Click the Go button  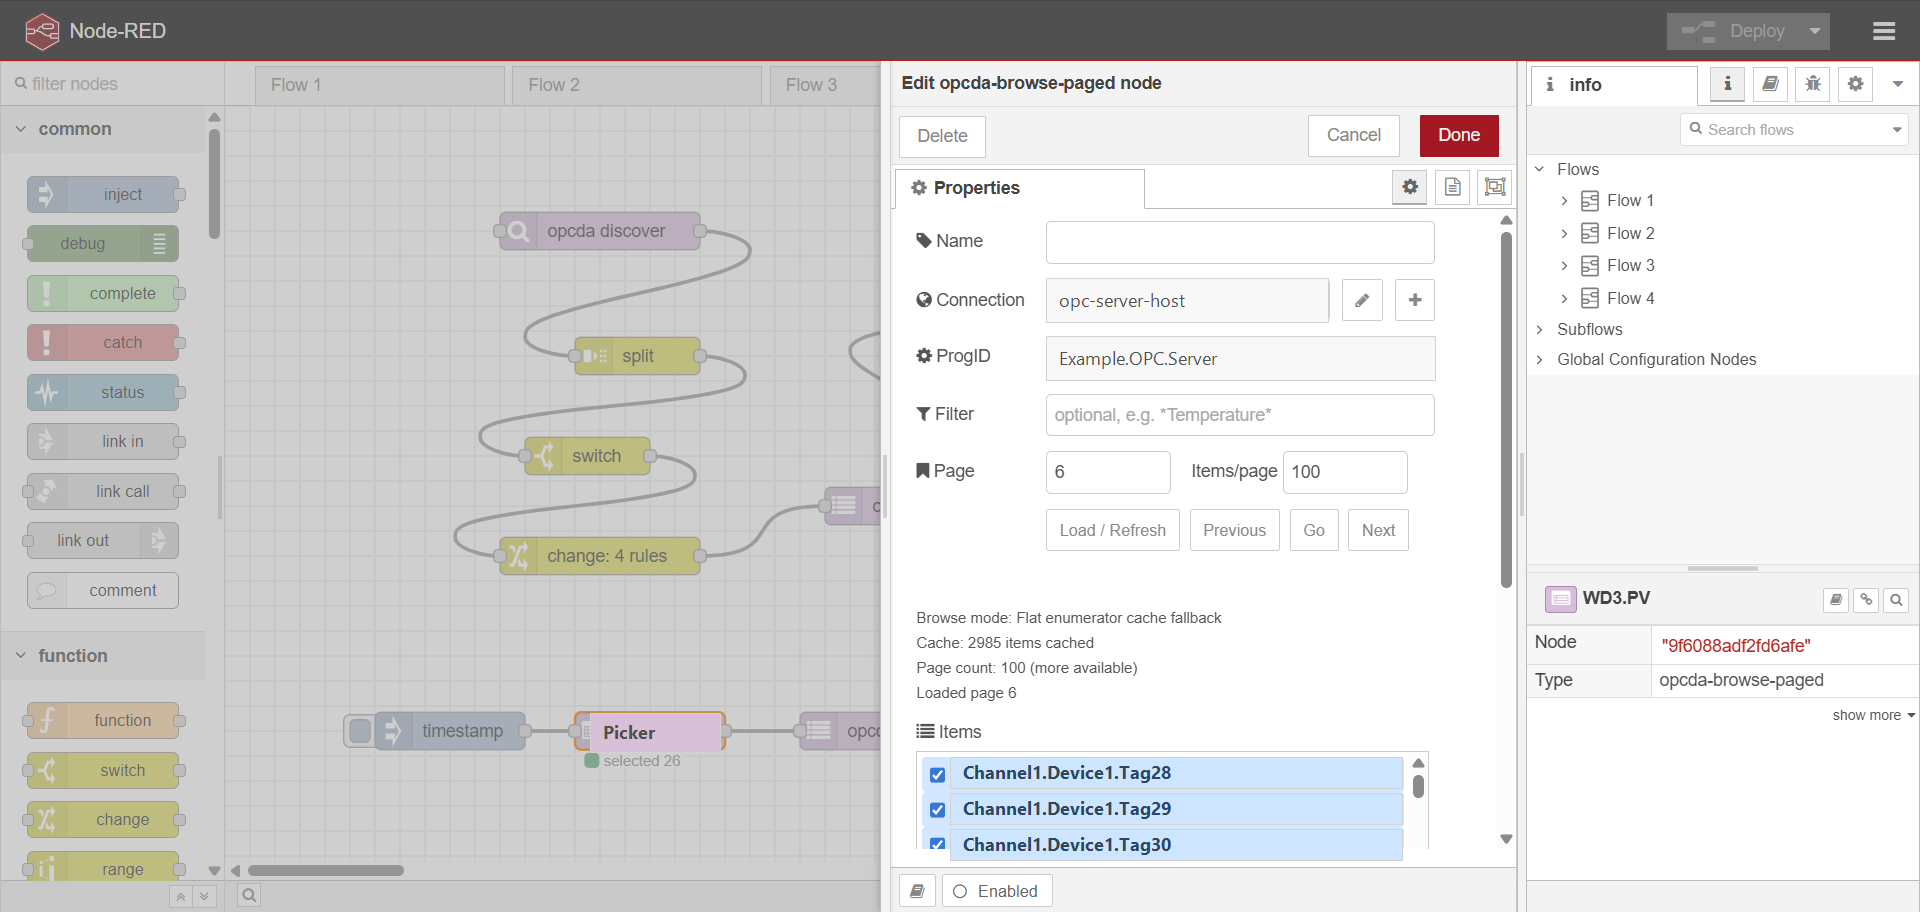point(1314,530)
